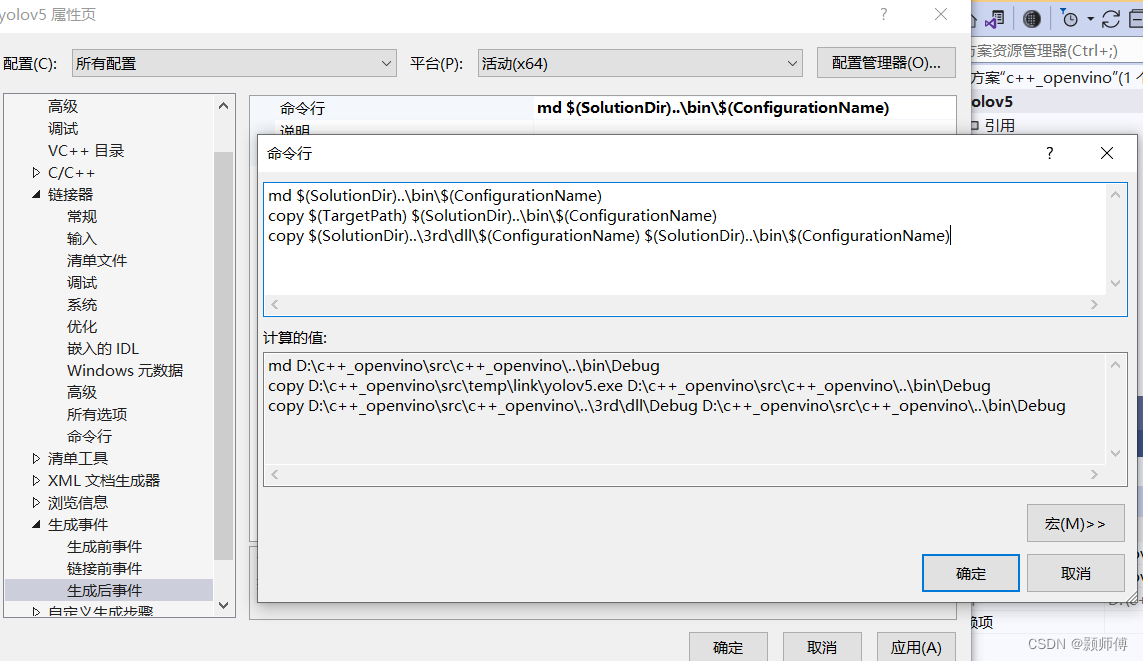Click globe icon in Solution Explorer toolbar
The height and width of the screenshot is (661, 1143).
1031,19
